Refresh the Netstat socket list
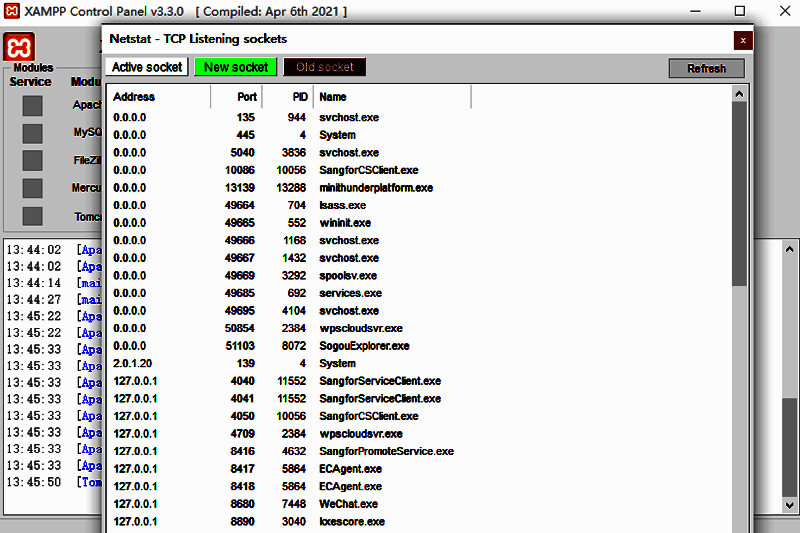The image size is (800, 533). tap(706, 68)
